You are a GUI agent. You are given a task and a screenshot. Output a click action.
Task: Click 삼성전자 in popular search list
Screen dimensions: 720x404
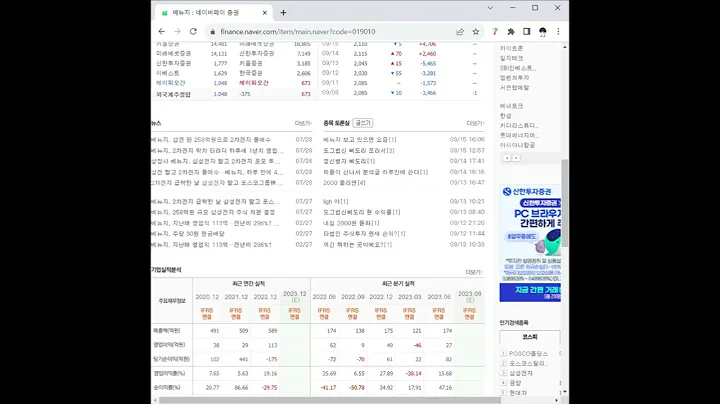[x=521, y=373]
